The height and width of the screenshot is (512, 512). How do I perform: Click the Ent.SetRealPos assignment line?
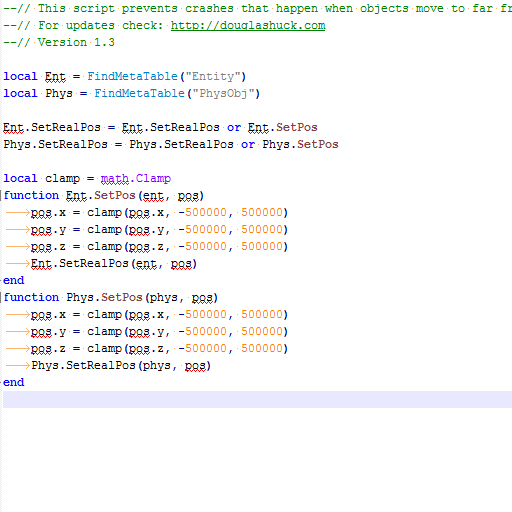[160, 128]
